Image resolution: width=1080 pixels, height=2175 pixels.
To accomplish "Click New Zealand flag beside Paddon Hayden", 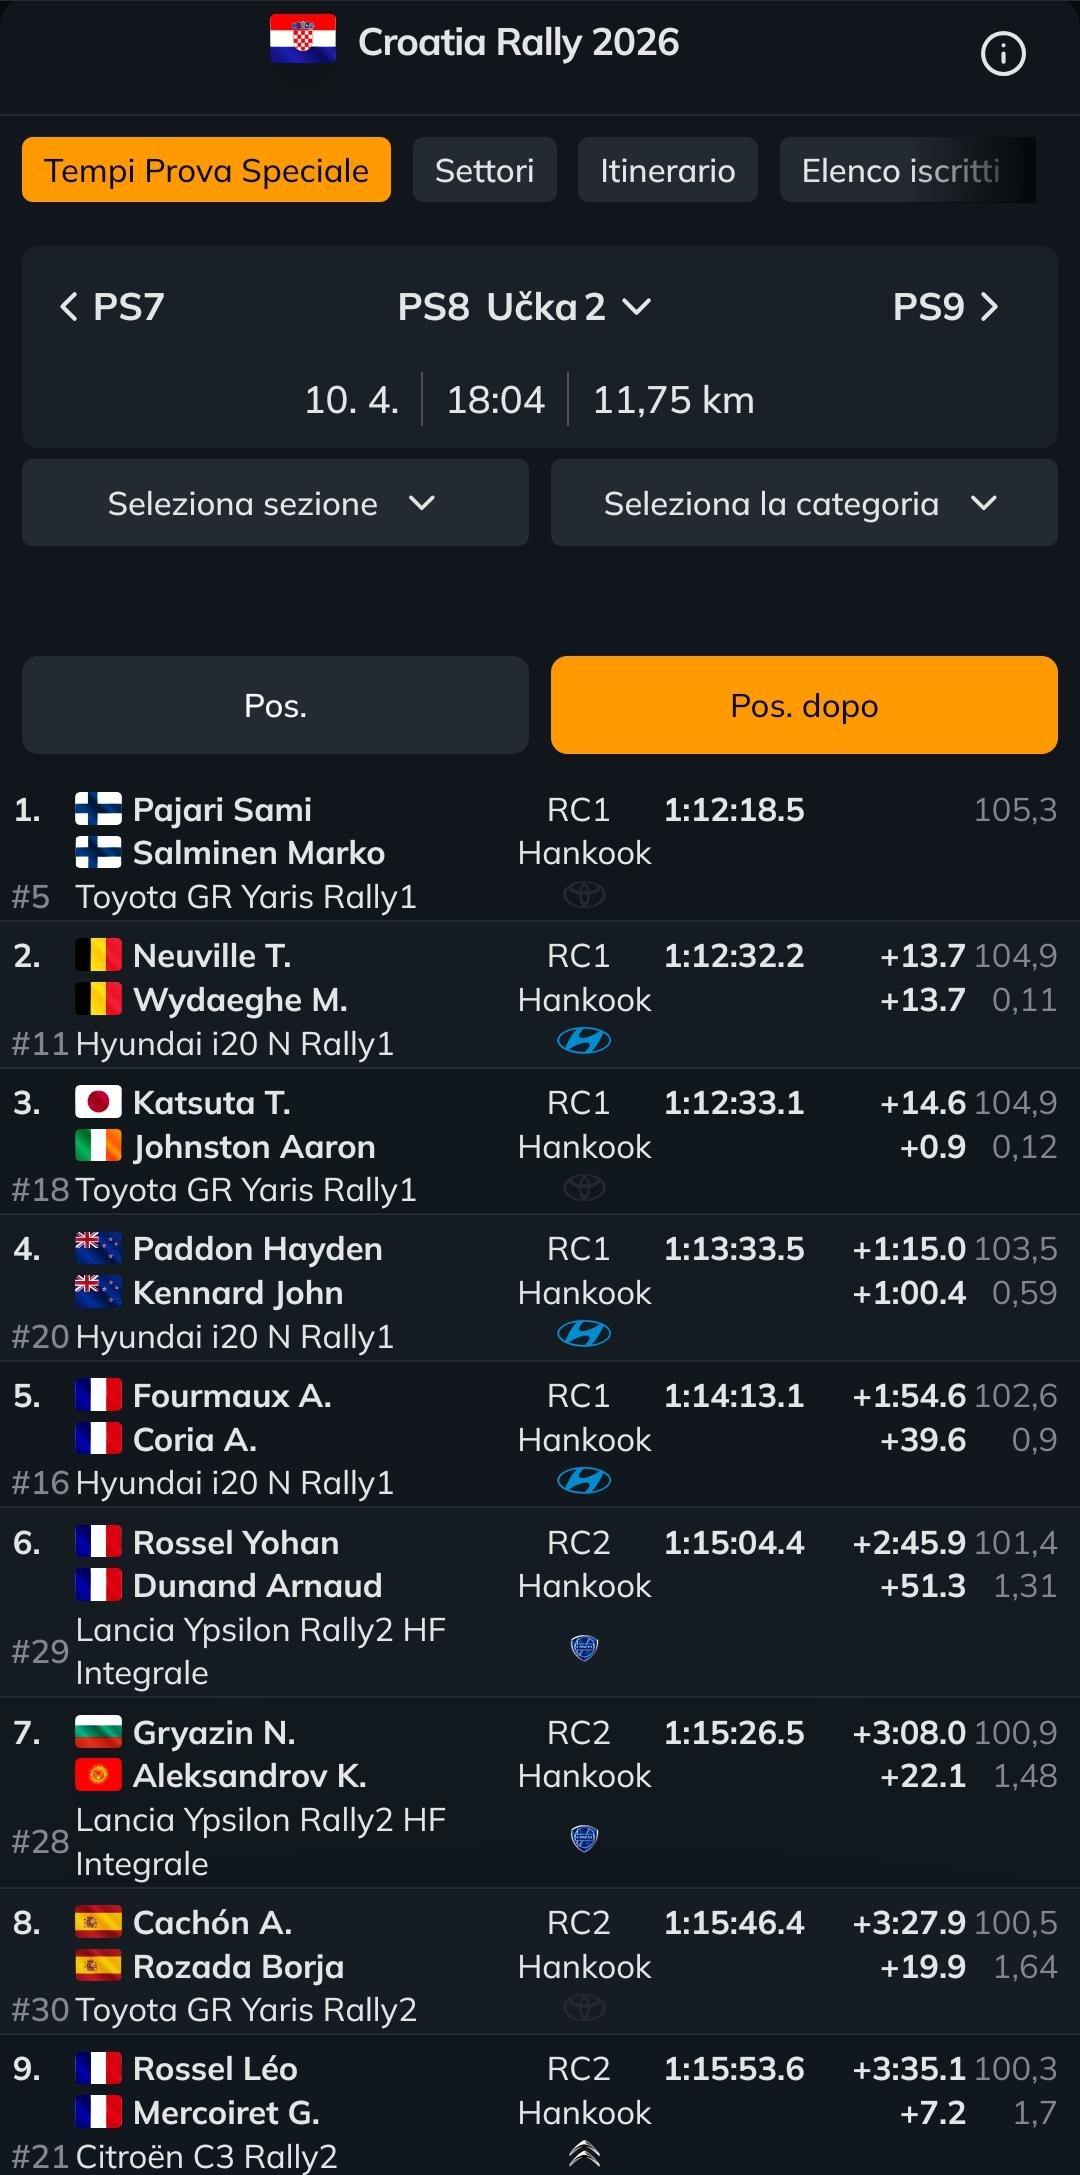I will [x=98, y=1248].
